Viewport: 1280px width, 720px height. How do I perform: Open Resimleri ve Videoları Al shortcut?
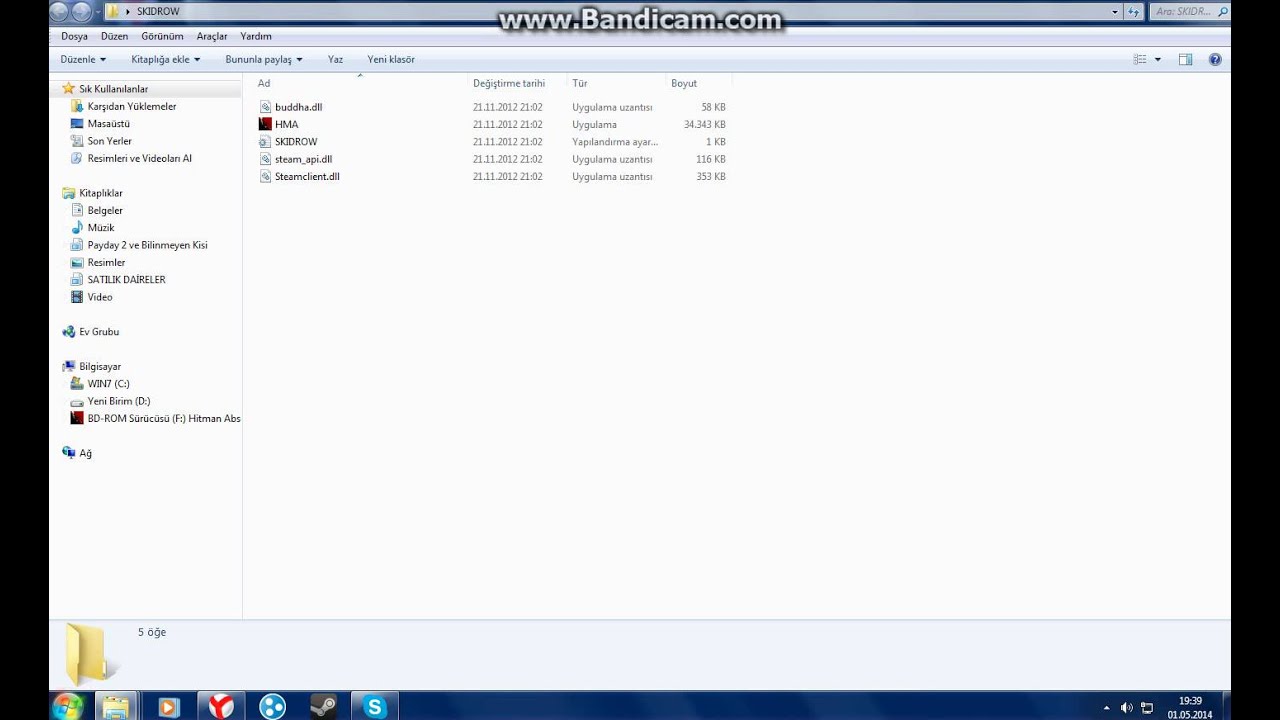(x=139, y=158)
